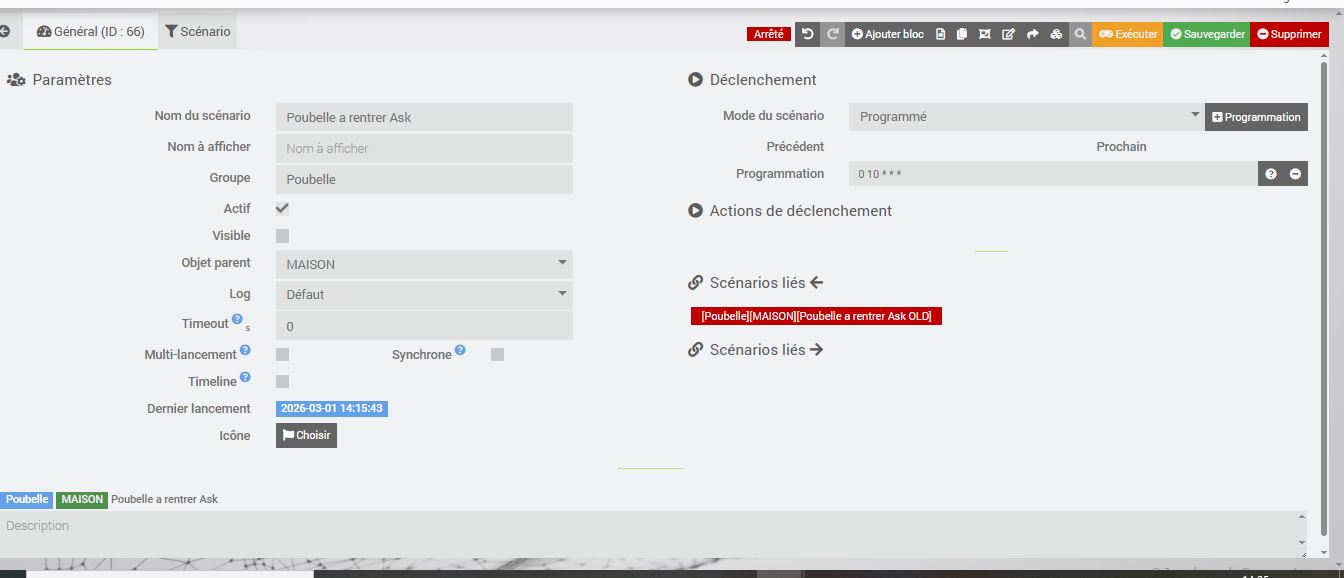Screen dimensions: 1344x578
Task: Open the log file icon
Action: (x=940, y=34)
